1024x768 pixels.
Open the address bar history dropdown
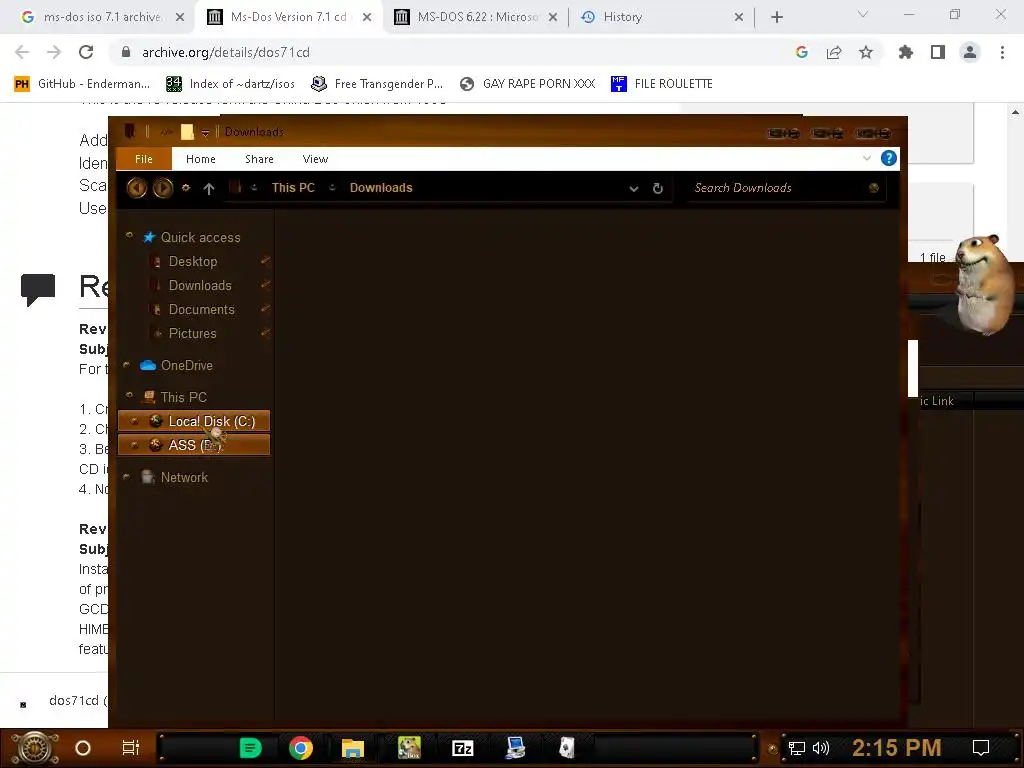pyautogui.click(x=633, y=189)
